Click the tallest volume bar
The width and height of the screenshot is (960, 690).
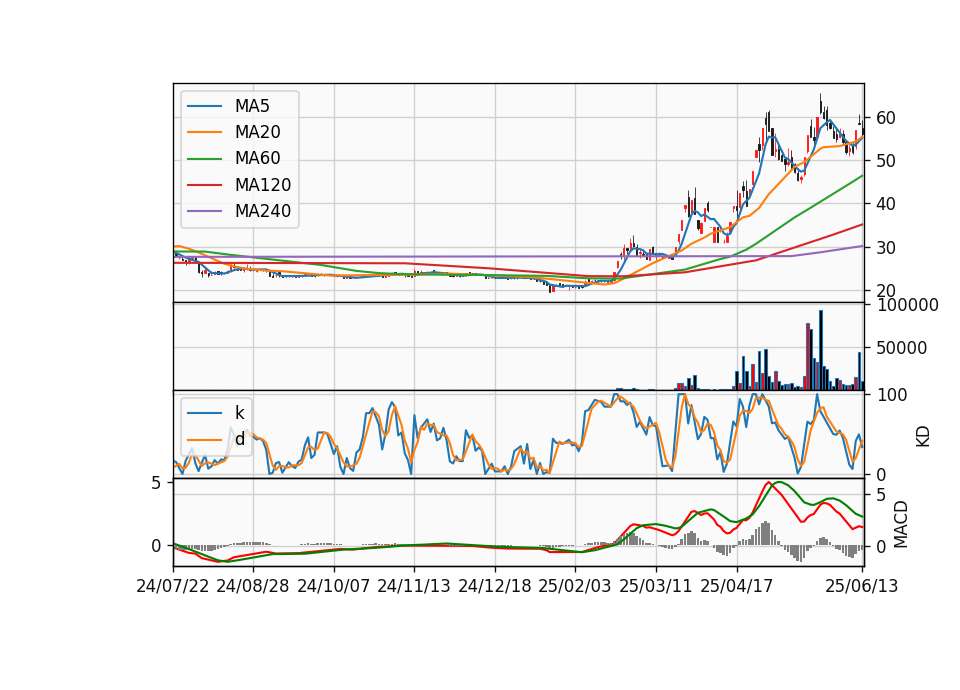pos(821,350)
